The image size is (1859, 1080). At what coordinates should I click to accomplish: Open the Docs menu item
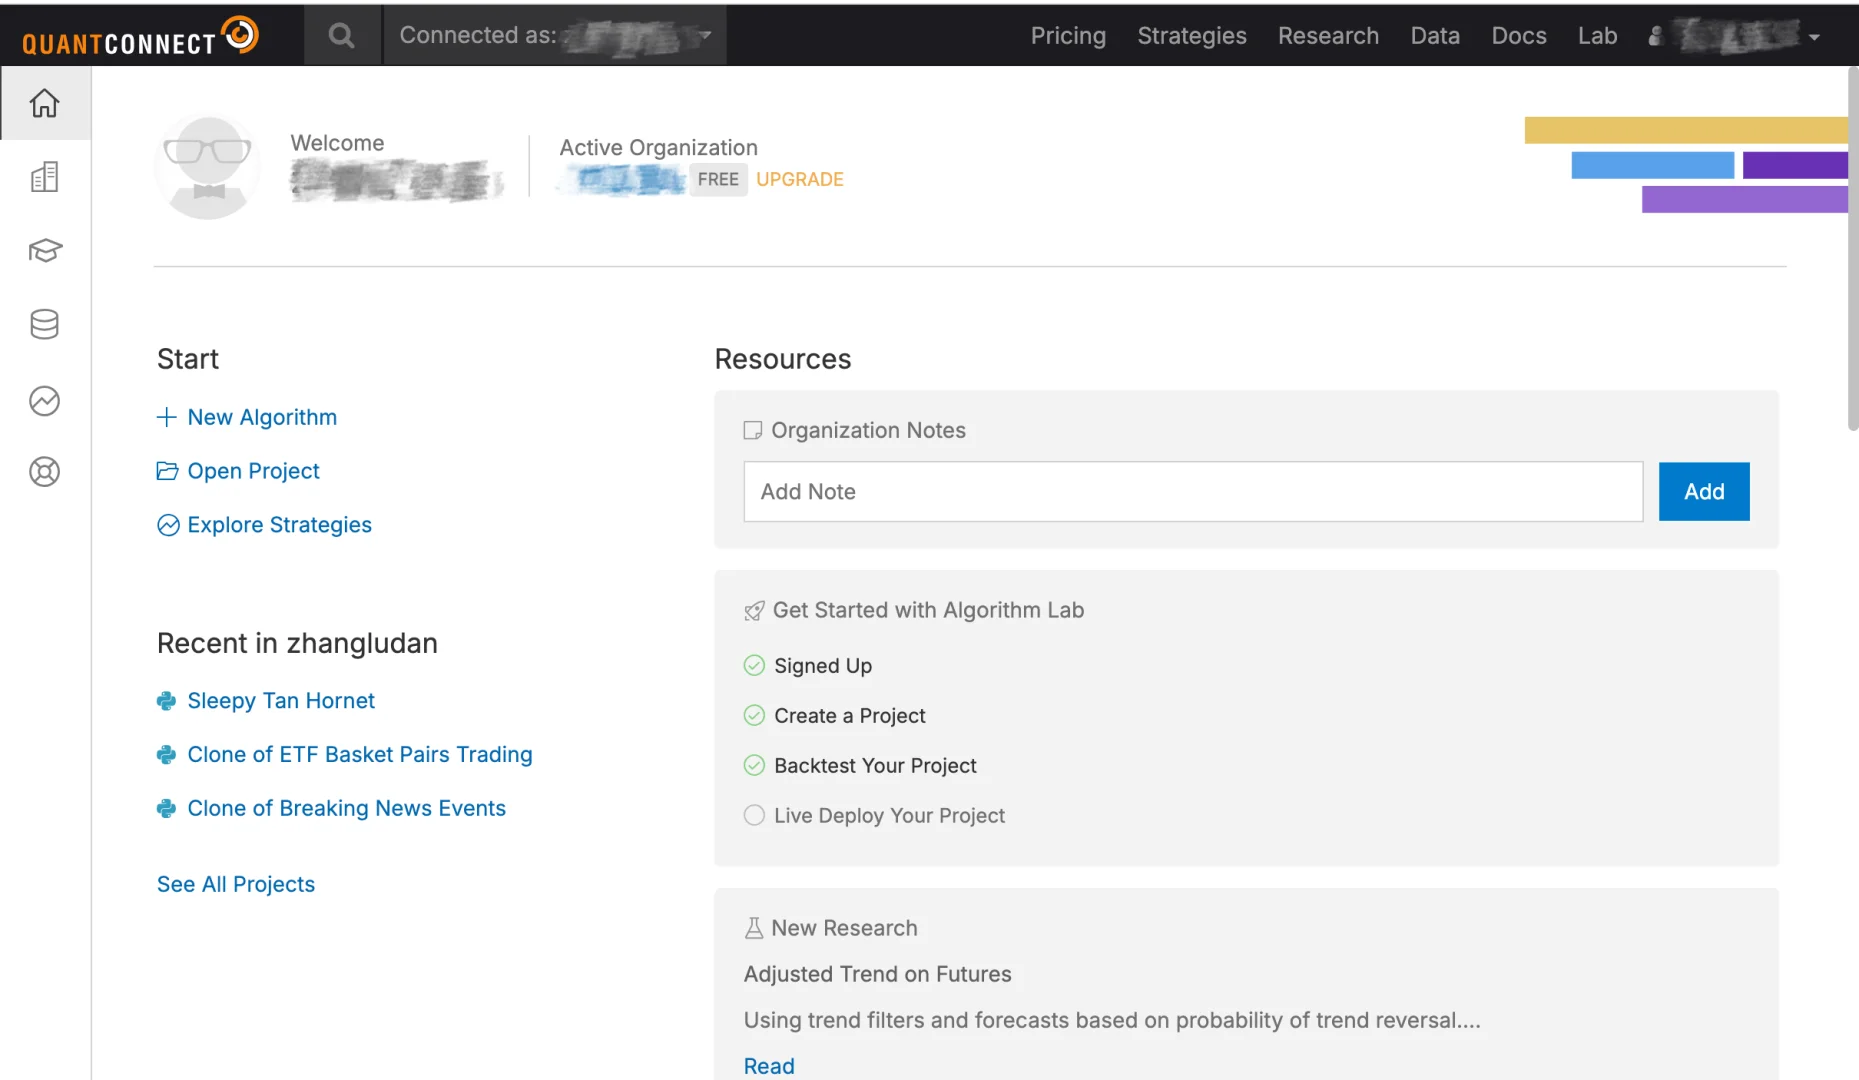pyautogui.click(x=1519, y=36)
